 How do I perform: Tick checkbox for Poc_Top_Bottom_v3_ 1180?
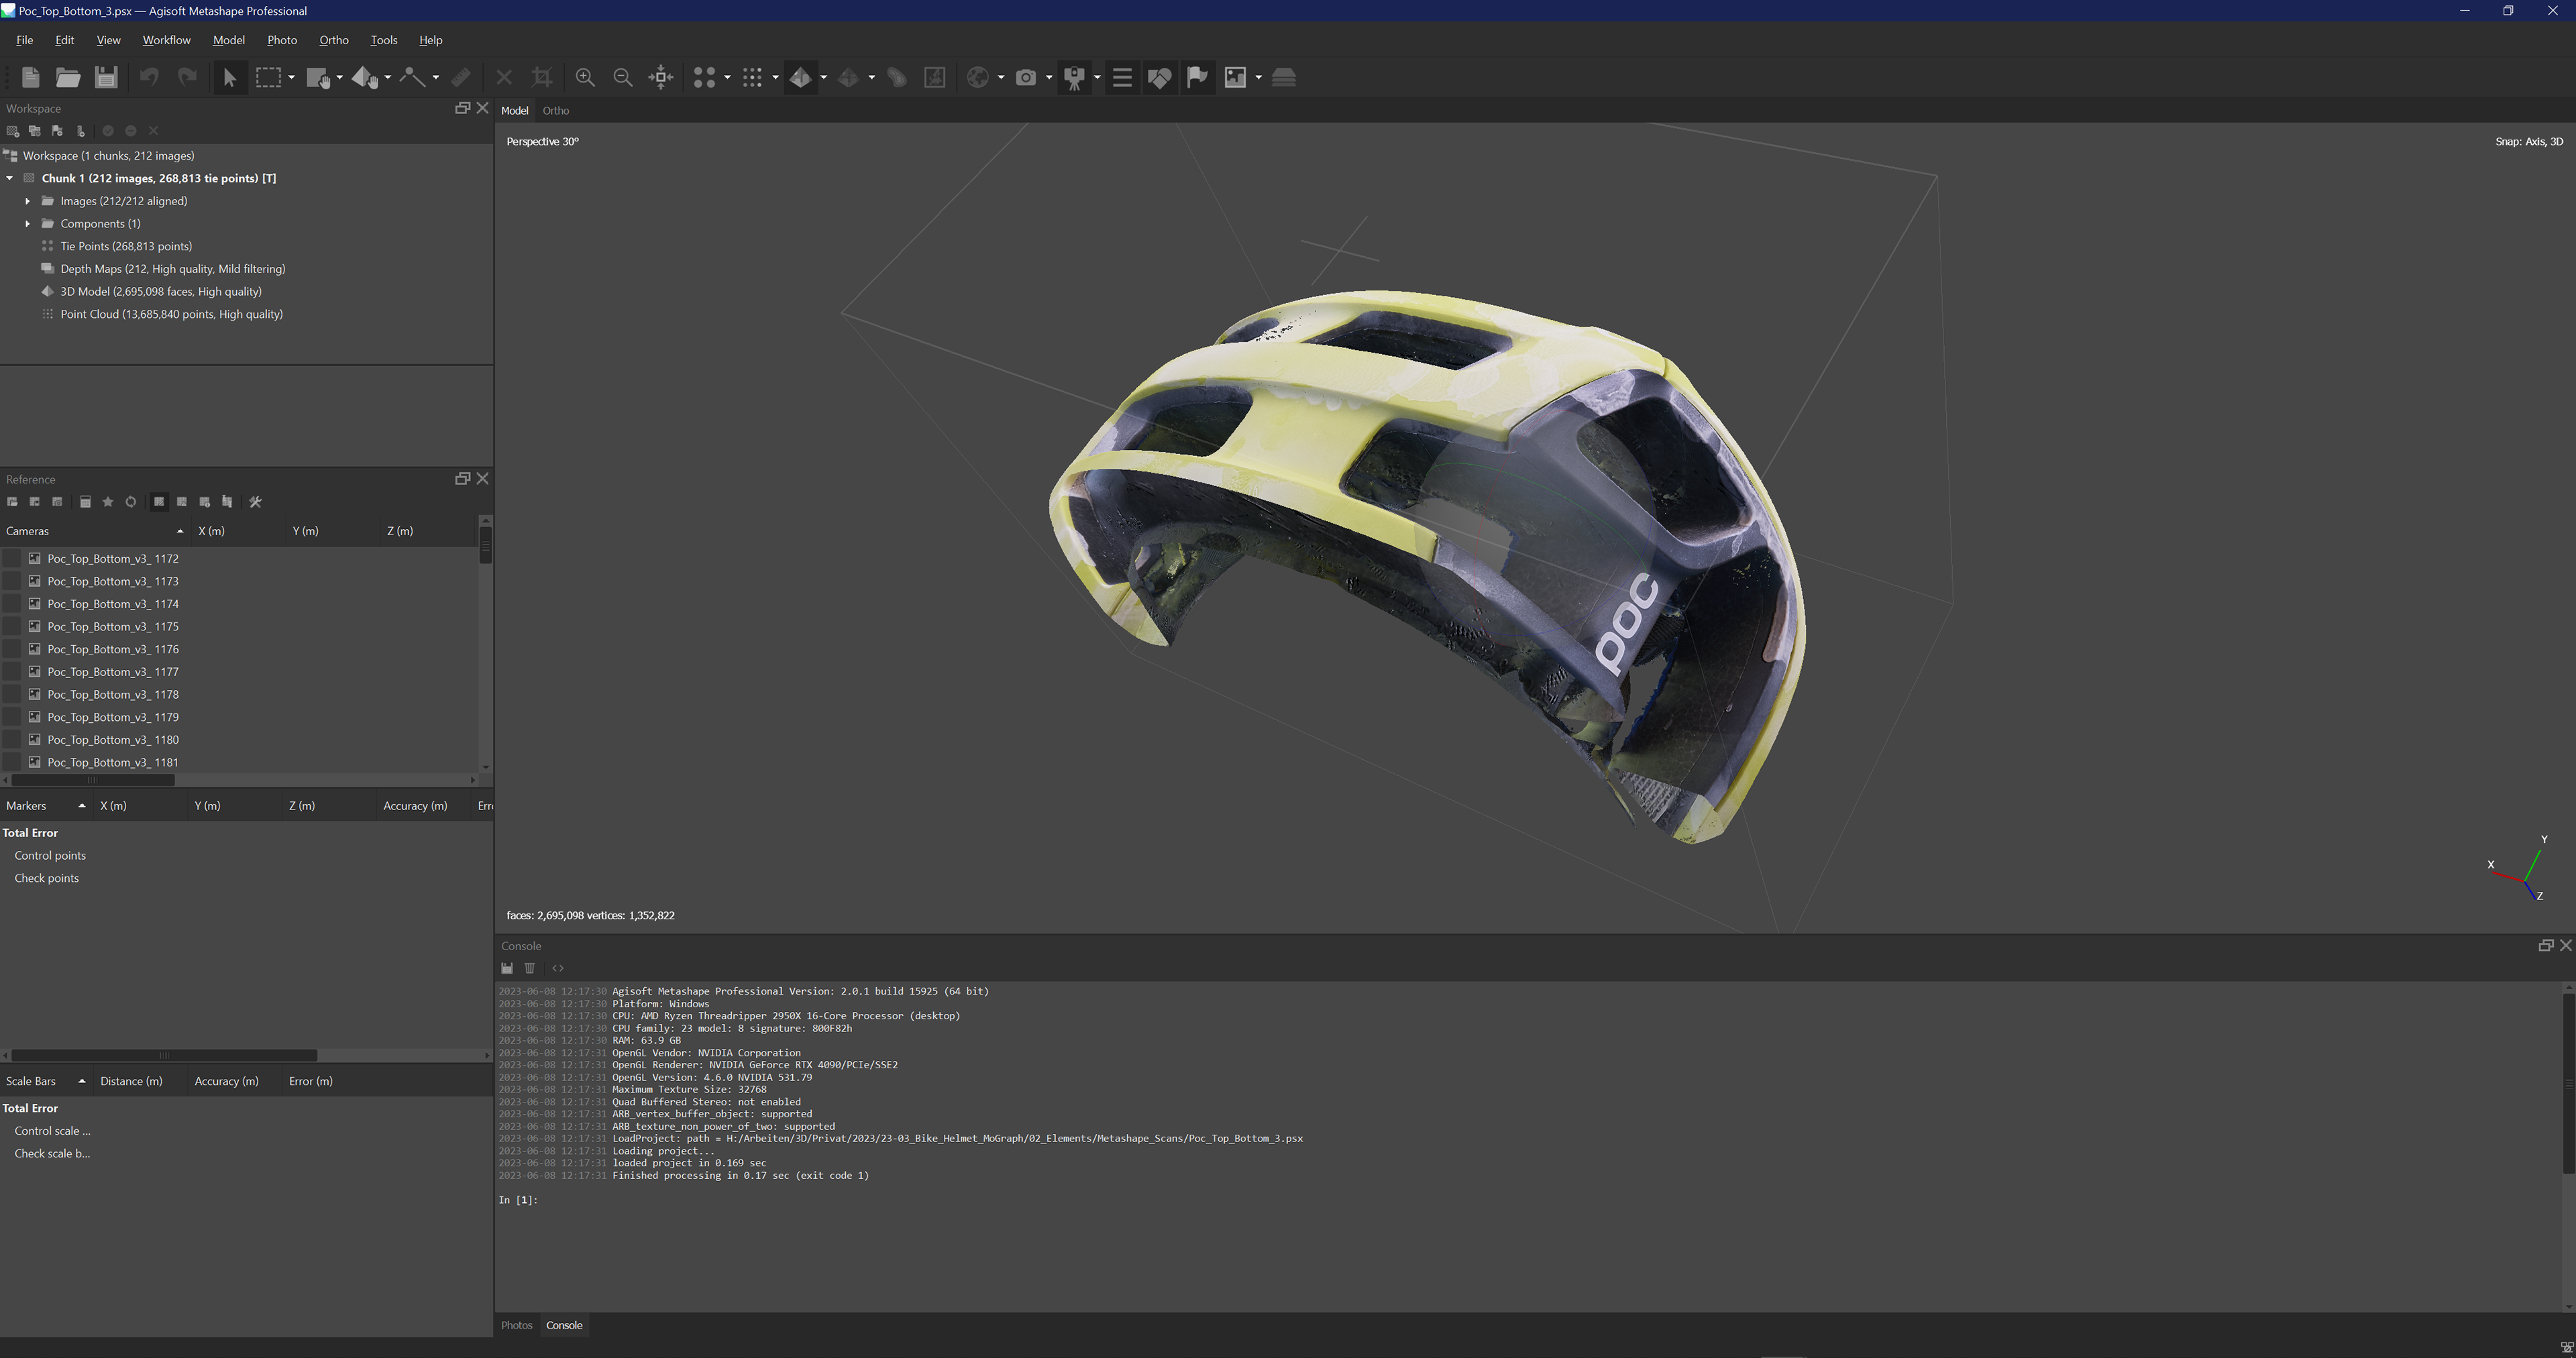[x=12, y=740]
